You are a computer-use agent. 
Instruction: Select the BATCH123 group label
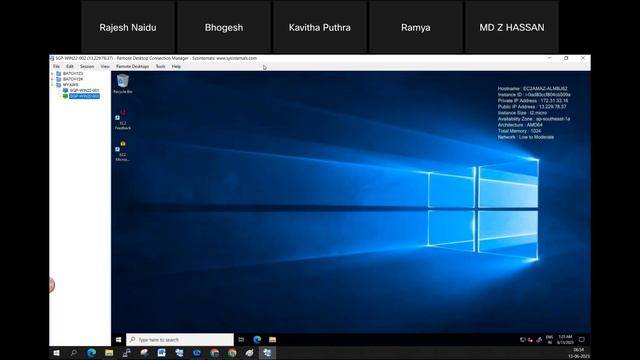(x=73, y=73)
